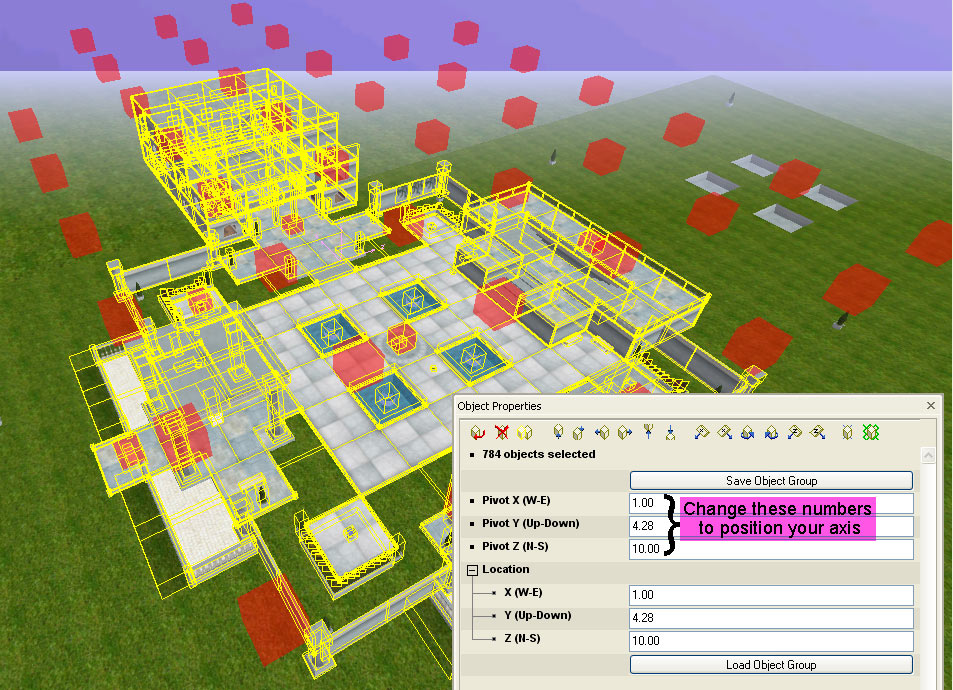The image size is (953, 690).
Task: Click the second rotate Y axis icon
Action: point(771,432)
